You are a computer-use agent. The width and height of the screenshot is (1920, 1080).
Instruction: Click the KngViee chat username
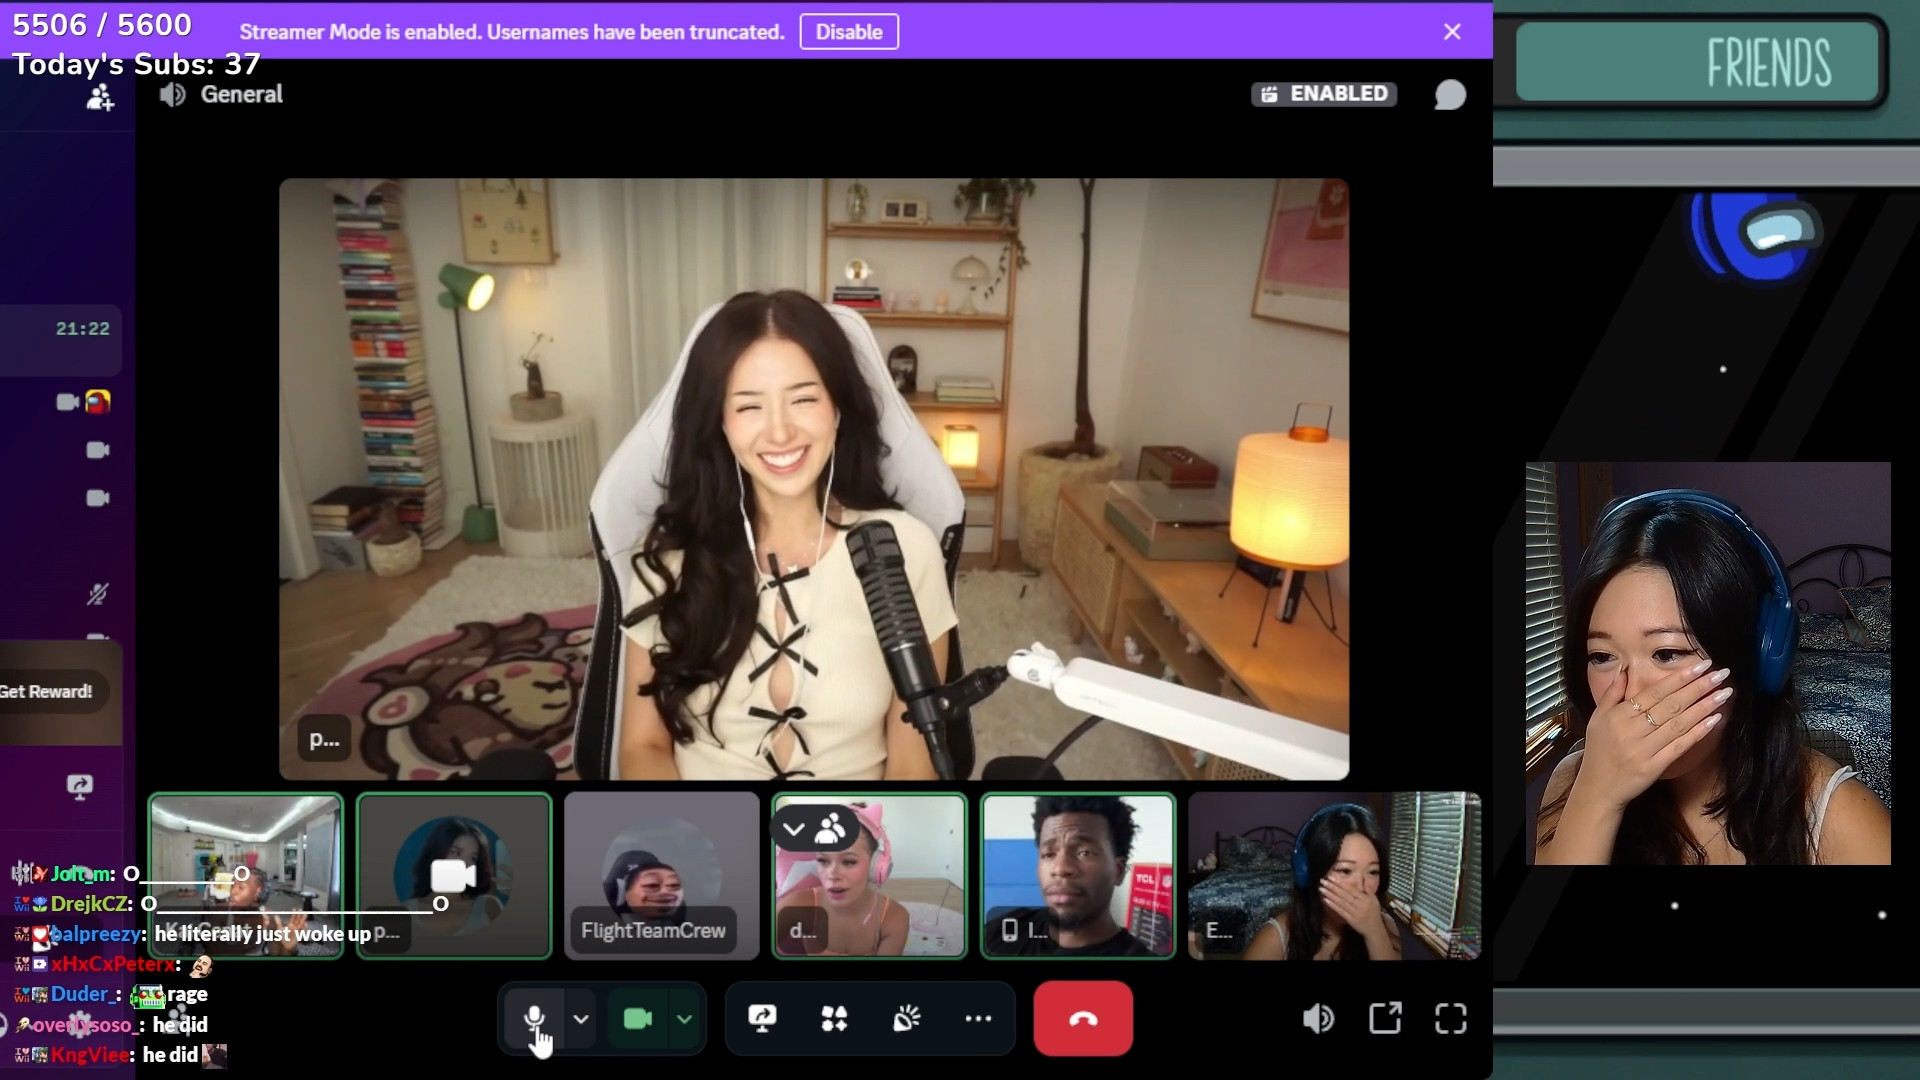[x=90, y=1055]
